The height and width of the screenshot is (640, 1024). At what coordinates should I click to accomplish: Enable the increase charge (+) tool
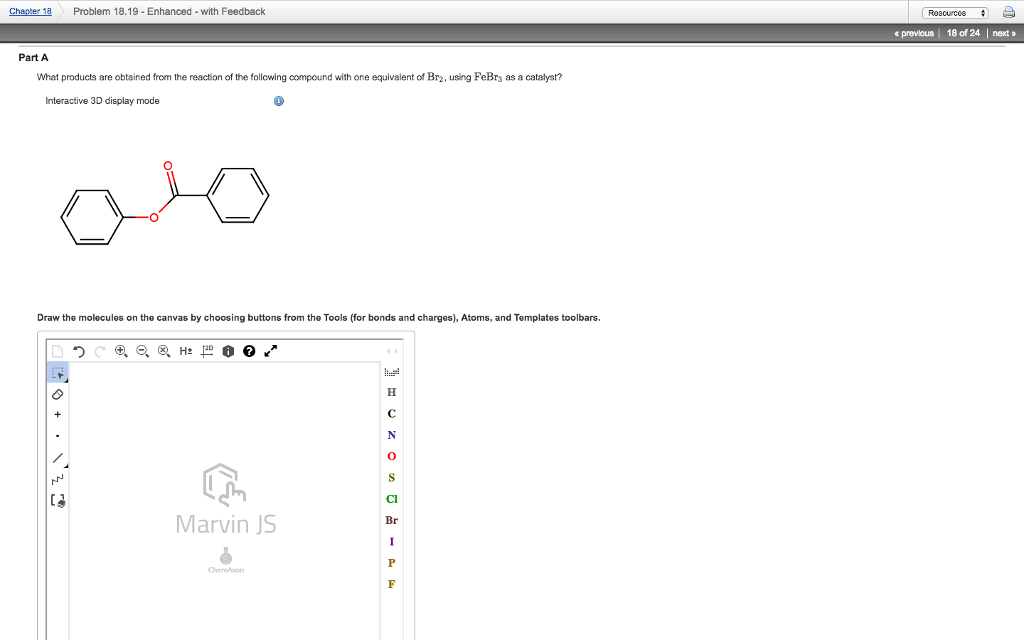58,414
